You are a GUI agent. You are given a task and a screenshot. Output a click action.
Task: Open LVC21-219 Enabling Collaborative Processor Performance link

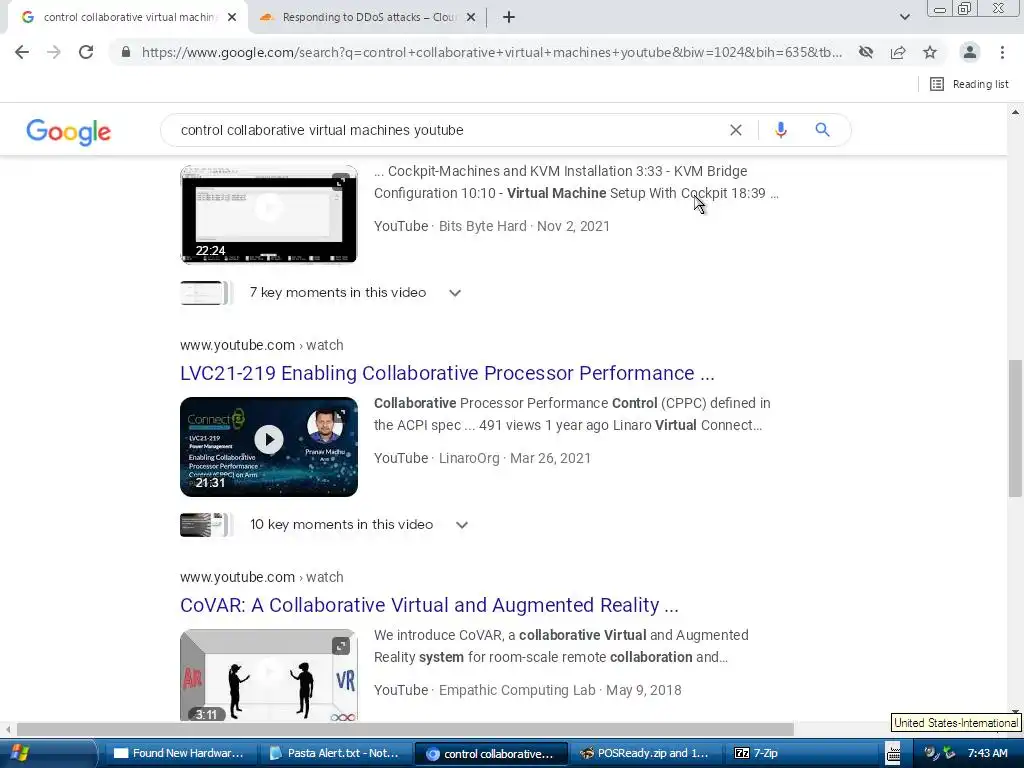click(x=447, y=373)
